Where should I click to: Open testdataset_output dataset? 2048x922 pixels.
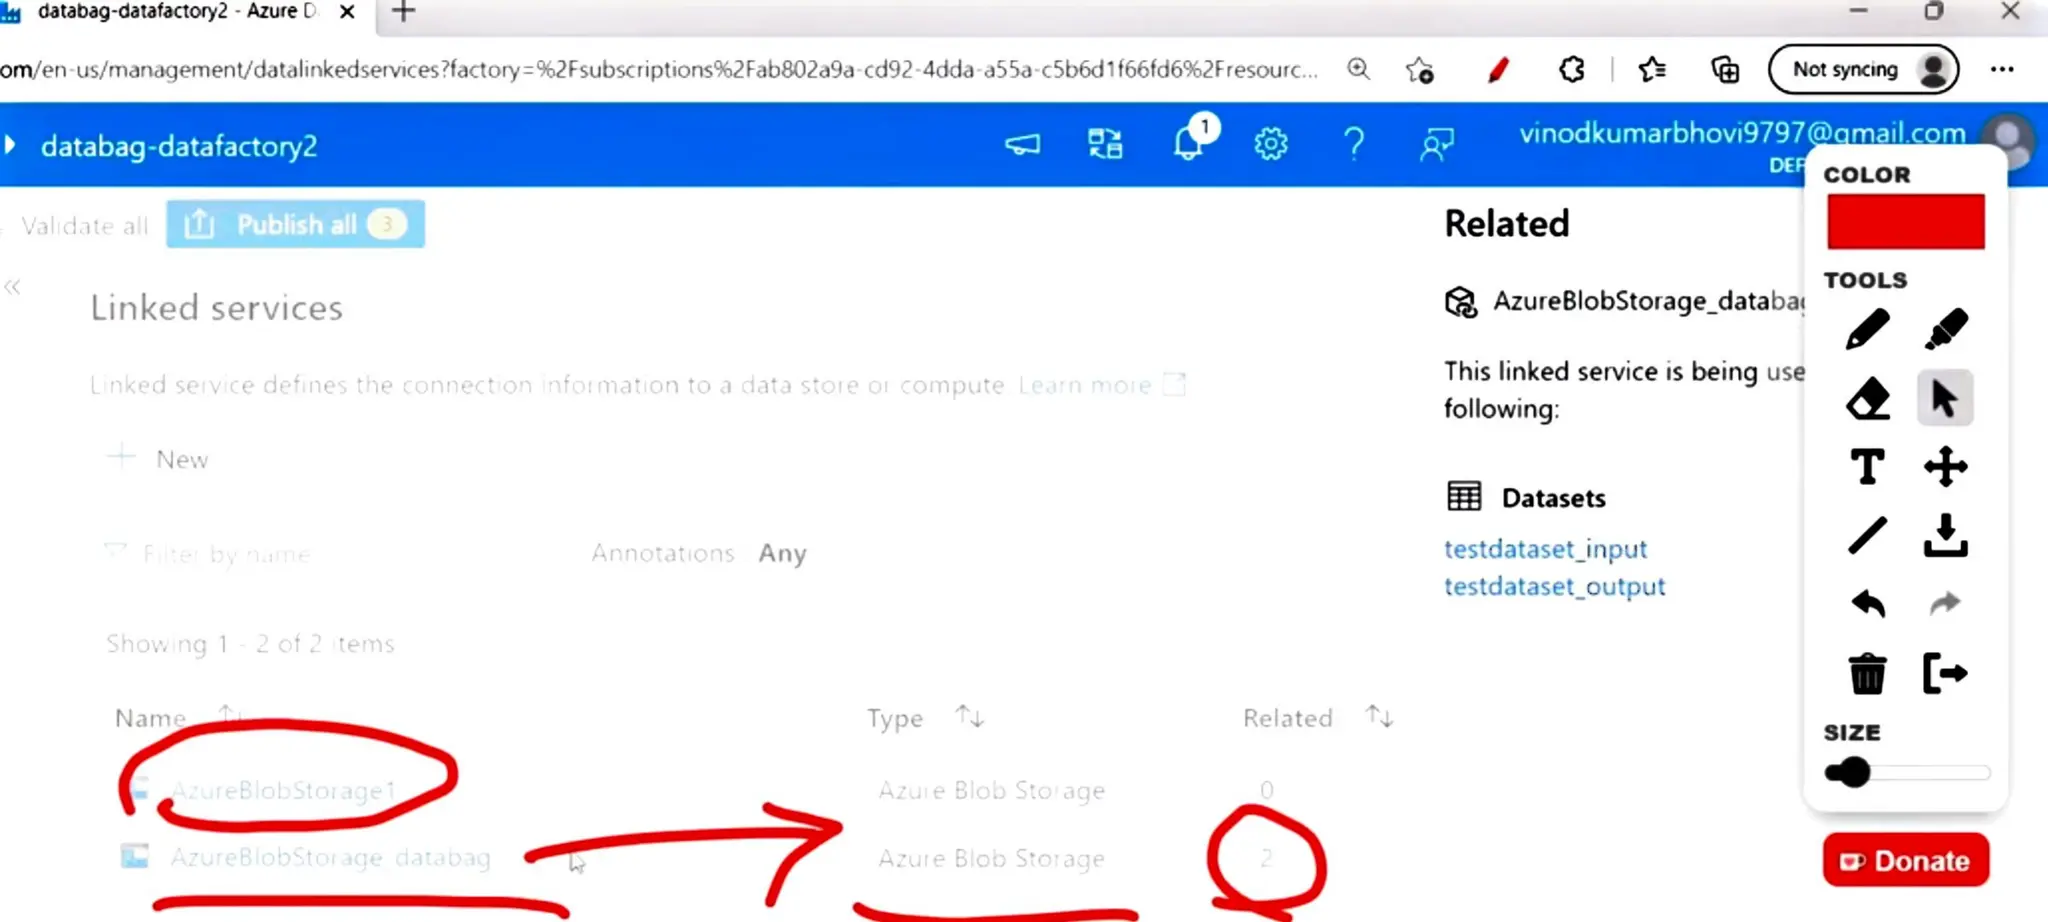1554,587
